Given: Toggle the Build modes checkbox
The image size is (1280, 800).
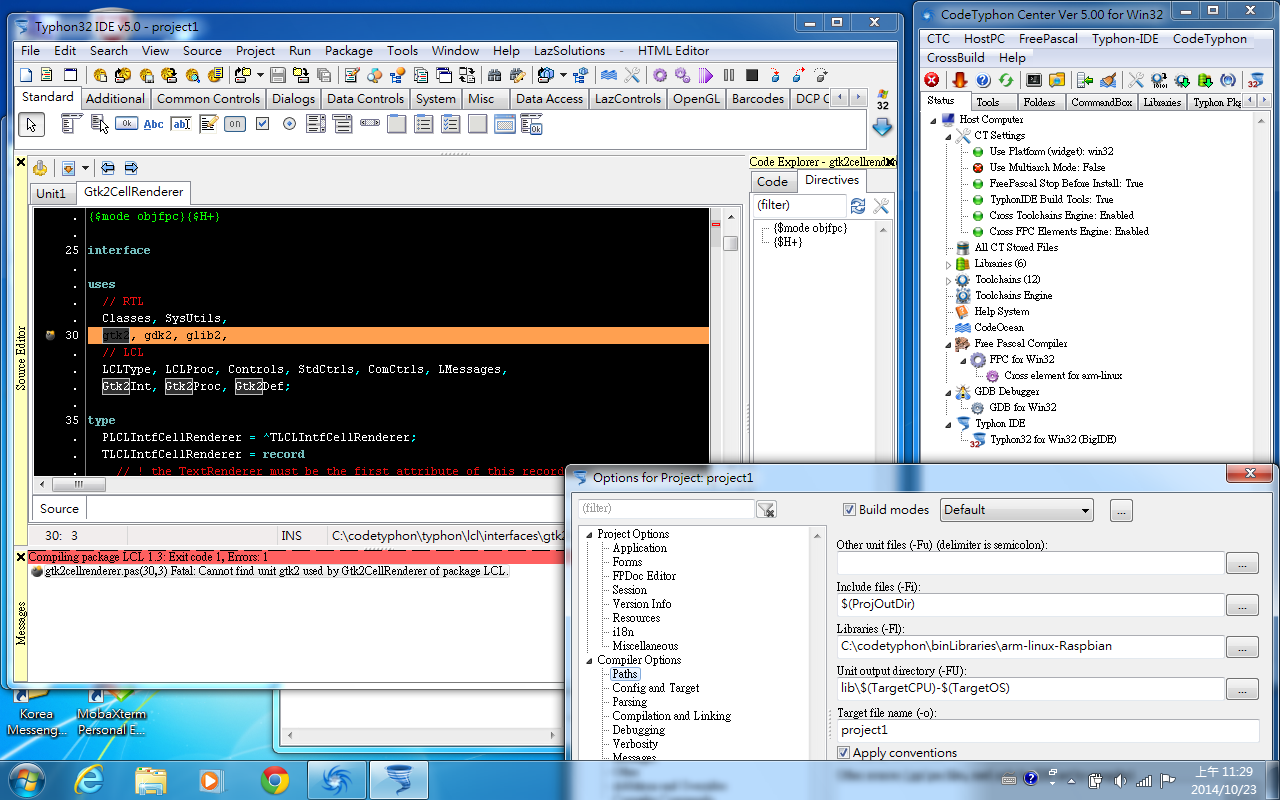Looking at the screenshot, I should coord(850,509).
